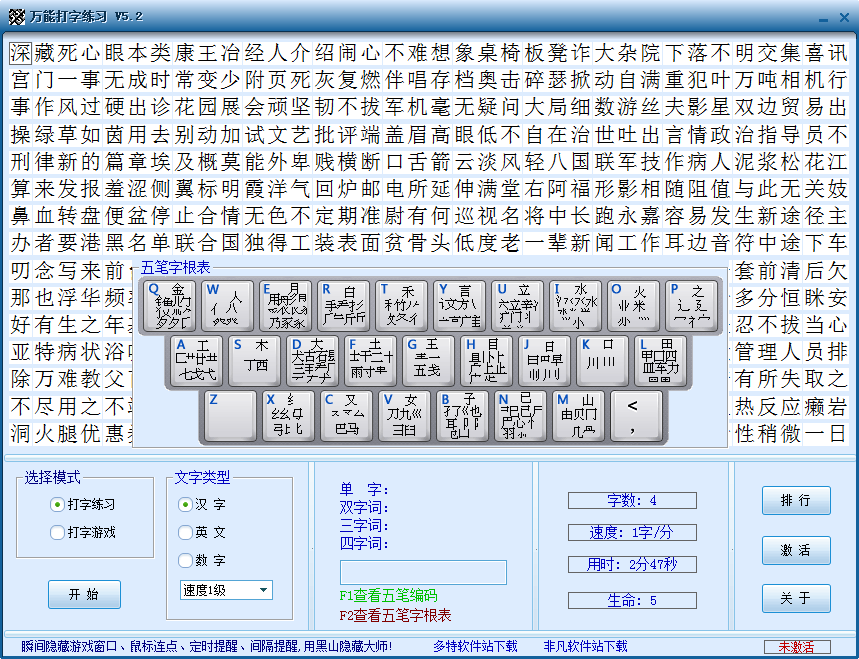Open the 排行 rankings panel
The image size is (859, 659).
coord(796,500)
